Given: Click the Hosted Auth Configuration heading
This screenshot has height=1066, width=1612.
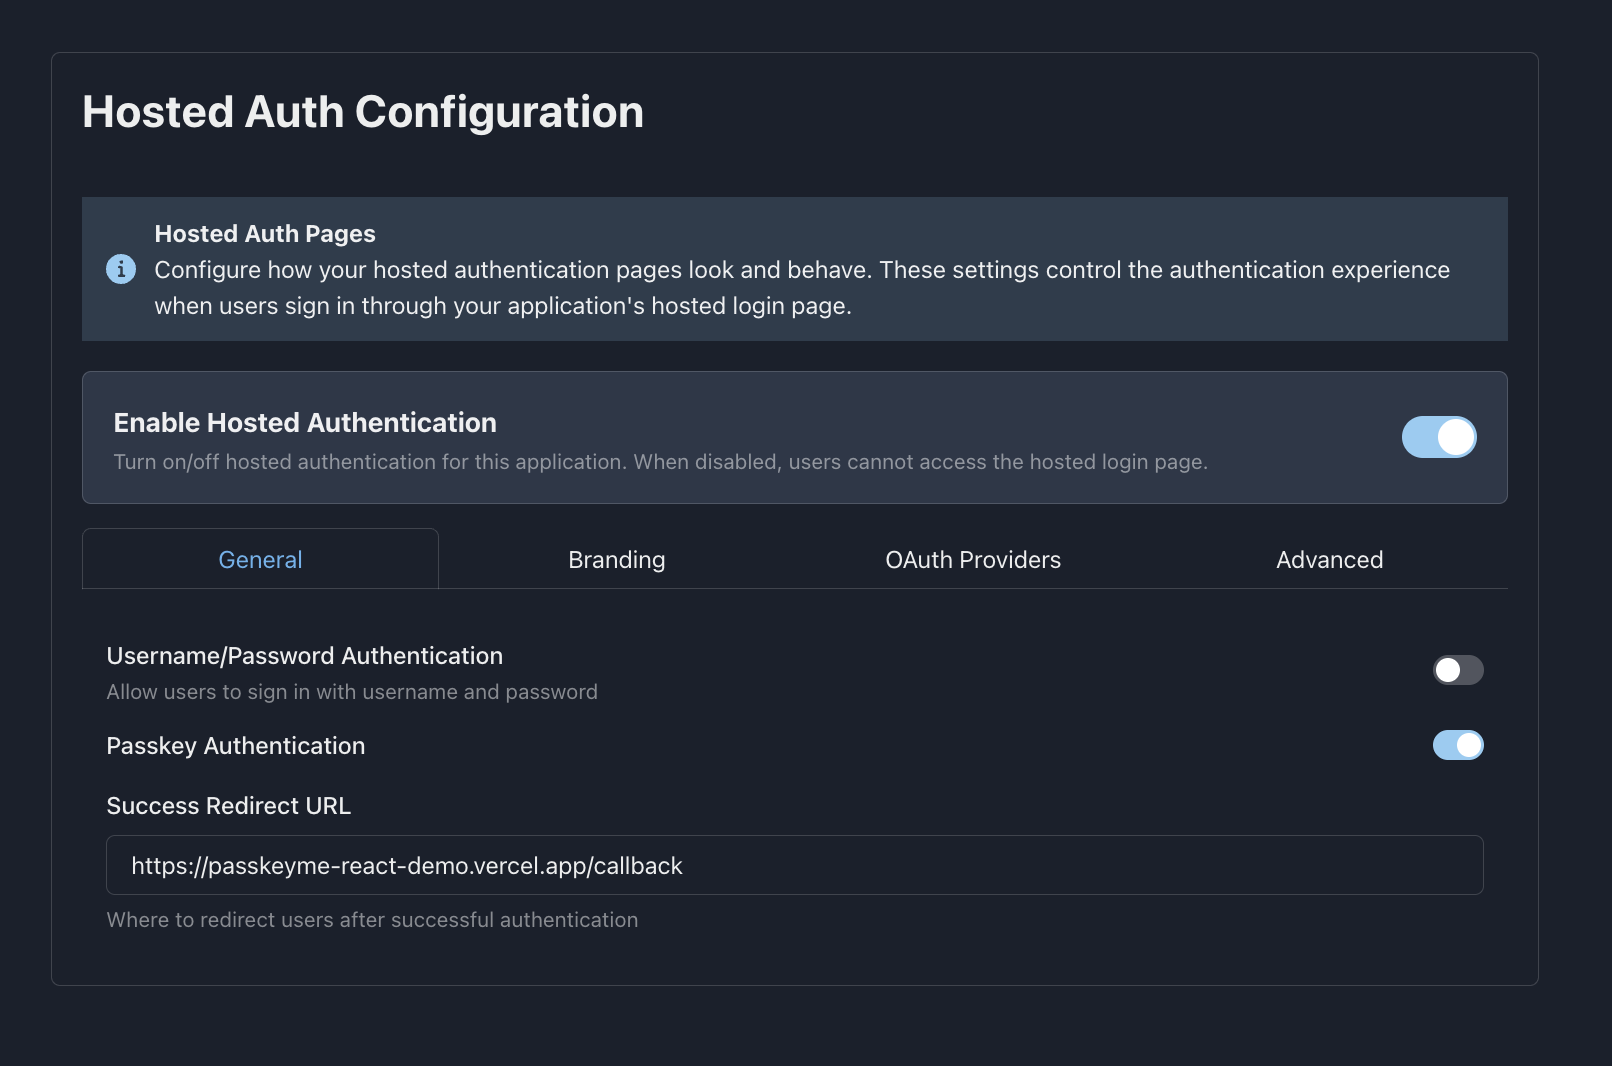Looking at the screenshot, I should 363,112.
